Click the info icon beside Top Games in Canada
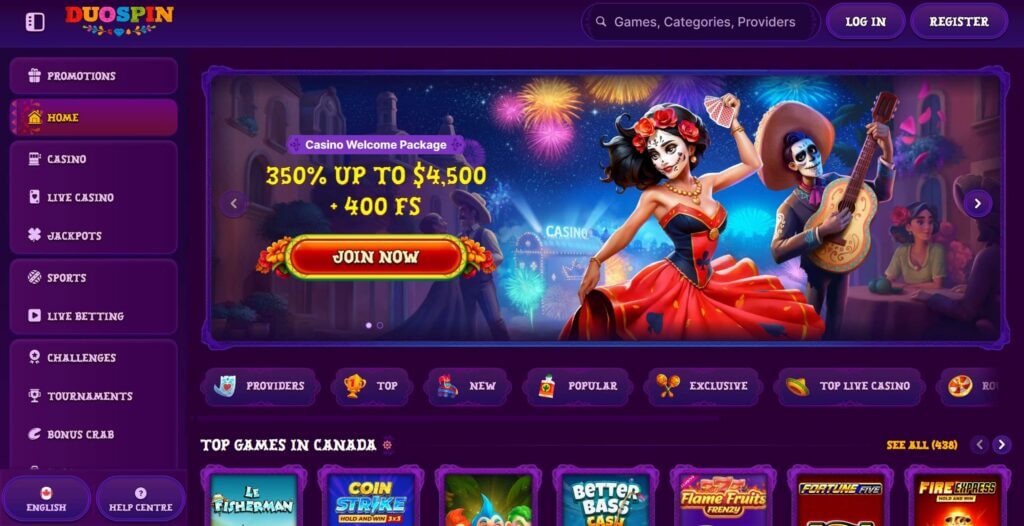1024x526 pixels. point(388,445)
